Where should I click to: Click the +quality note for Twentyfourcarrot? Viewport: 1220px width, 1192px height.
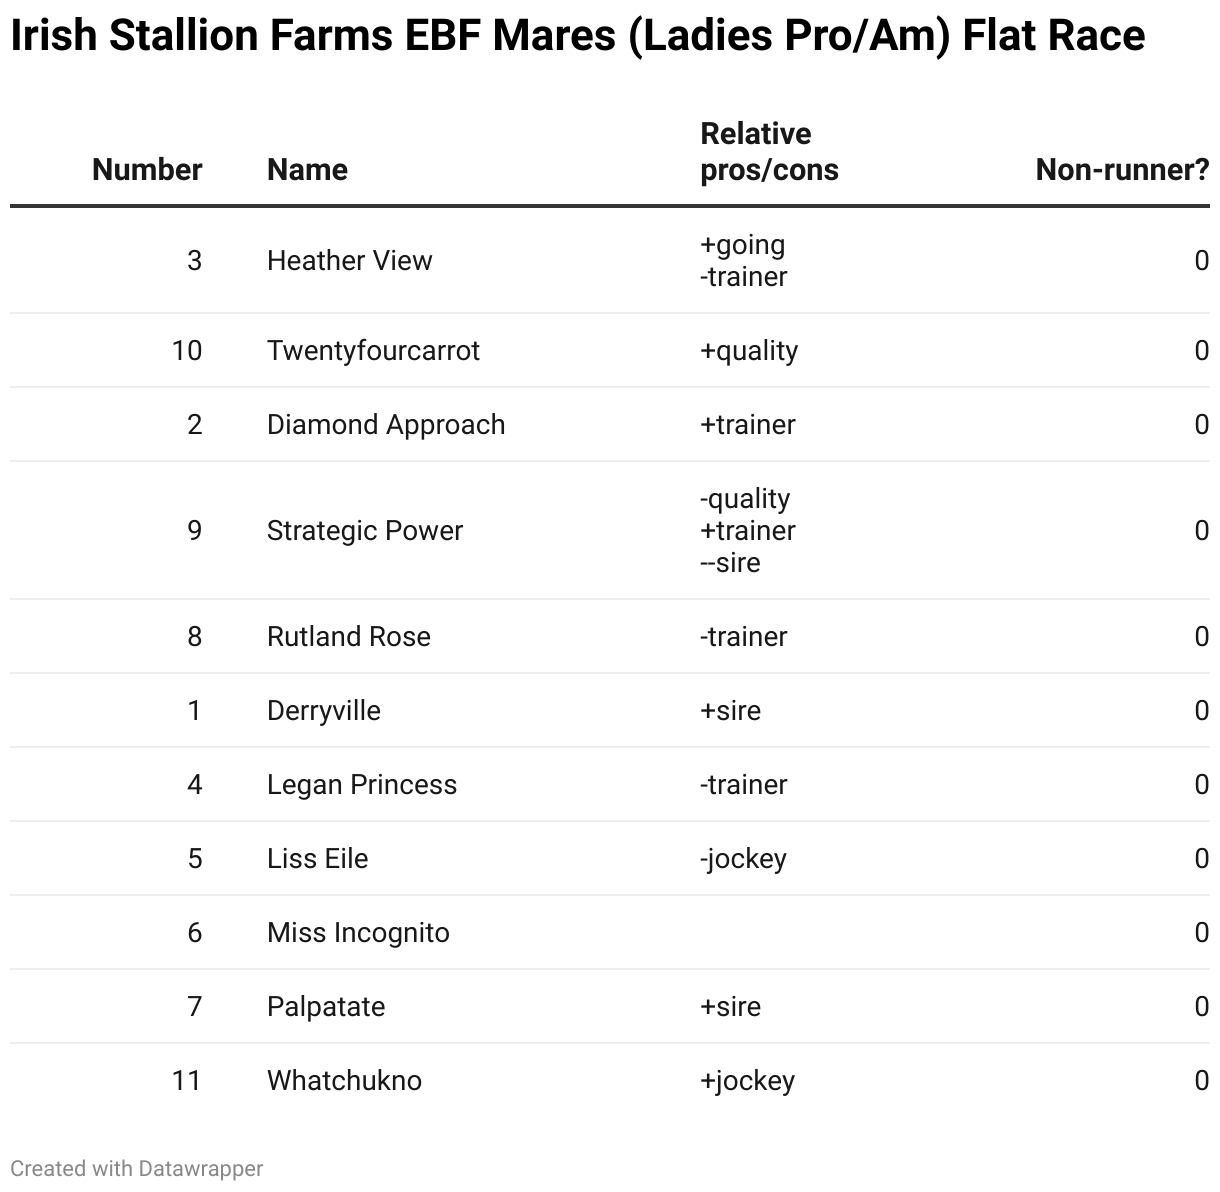pyautogui.click(x=749, y=351)
